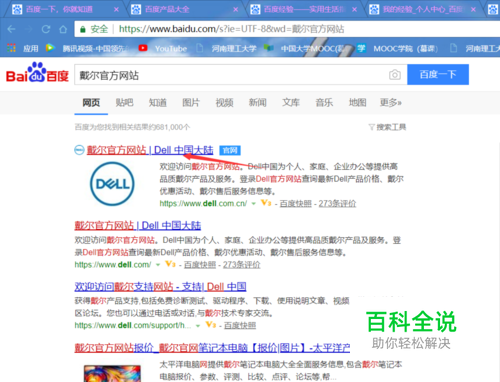The image size is (500, 382).
Task: Switch to 我的经验_个人中心 browser tab
Action: pyautogui.click(x=422, y=9)
